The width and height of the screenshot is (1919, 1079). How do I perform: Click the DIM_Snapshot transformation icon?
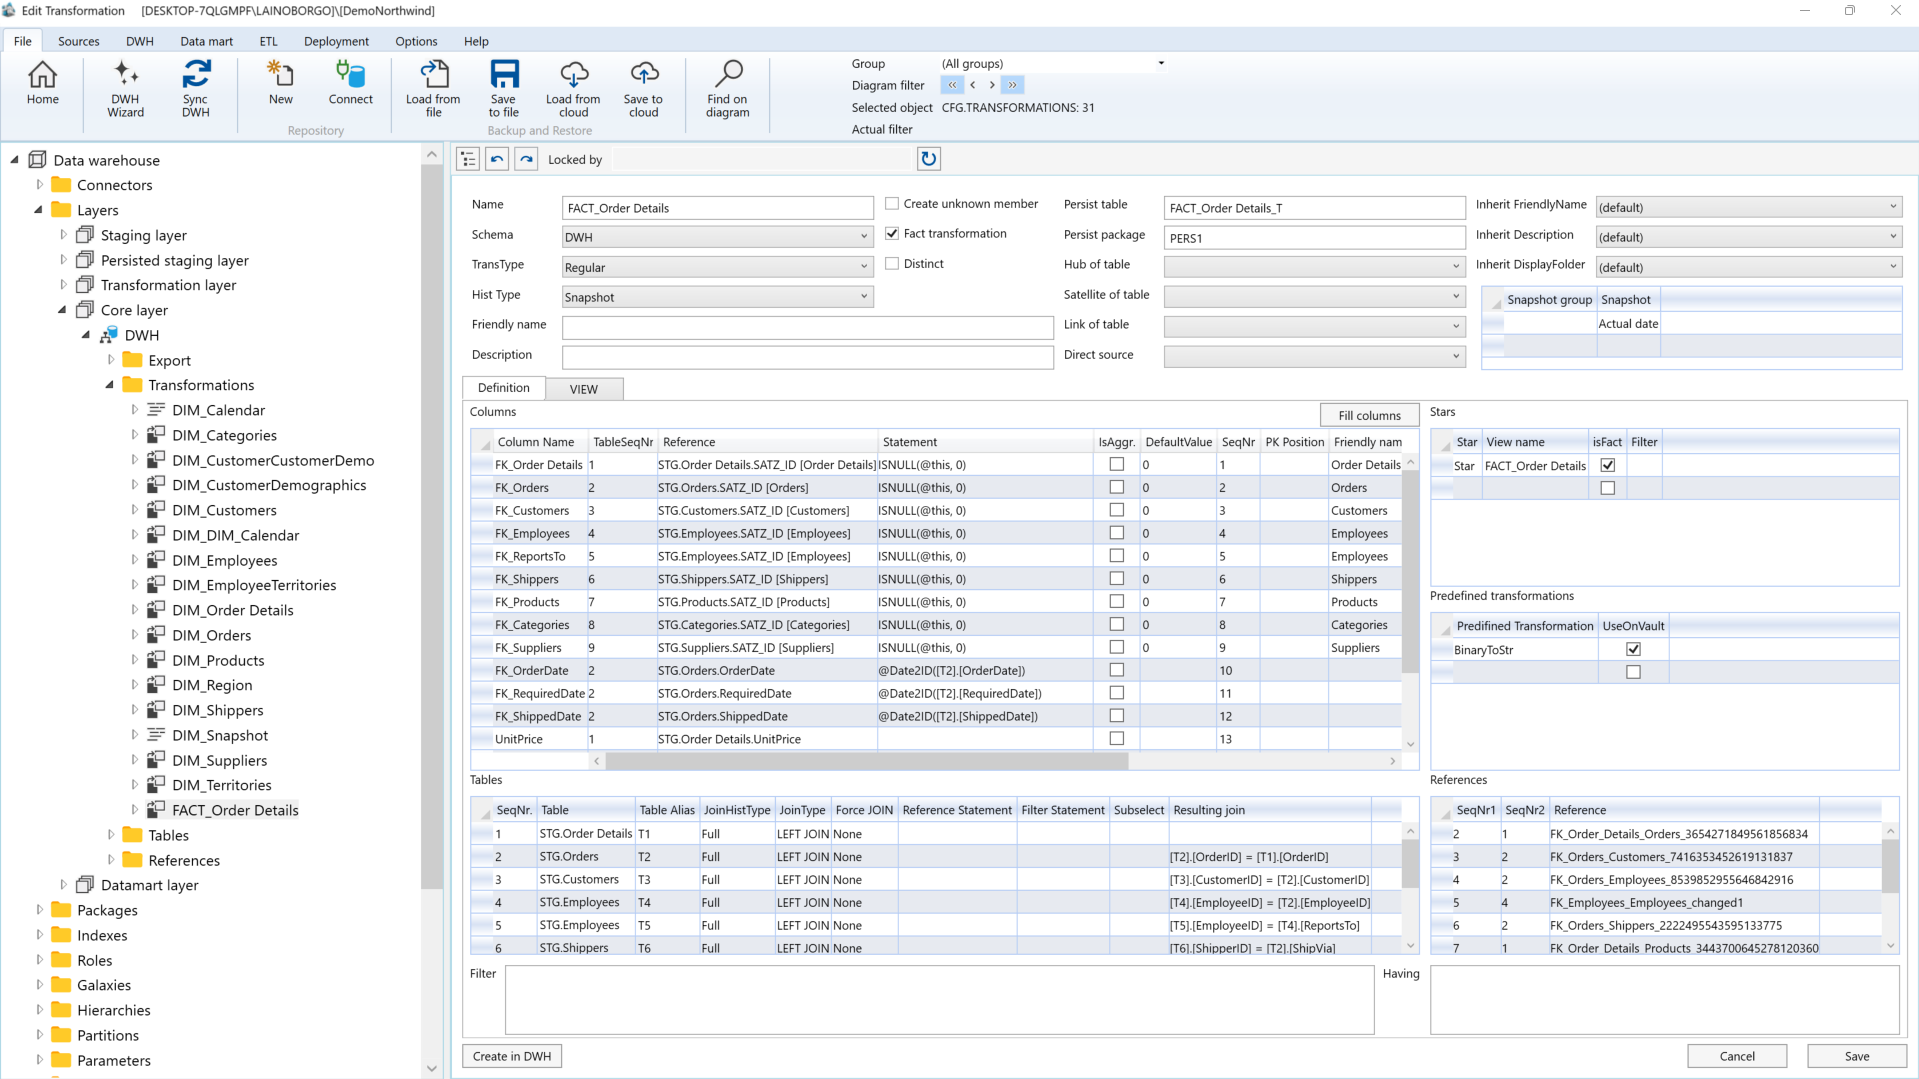click(x=156, y=735)
